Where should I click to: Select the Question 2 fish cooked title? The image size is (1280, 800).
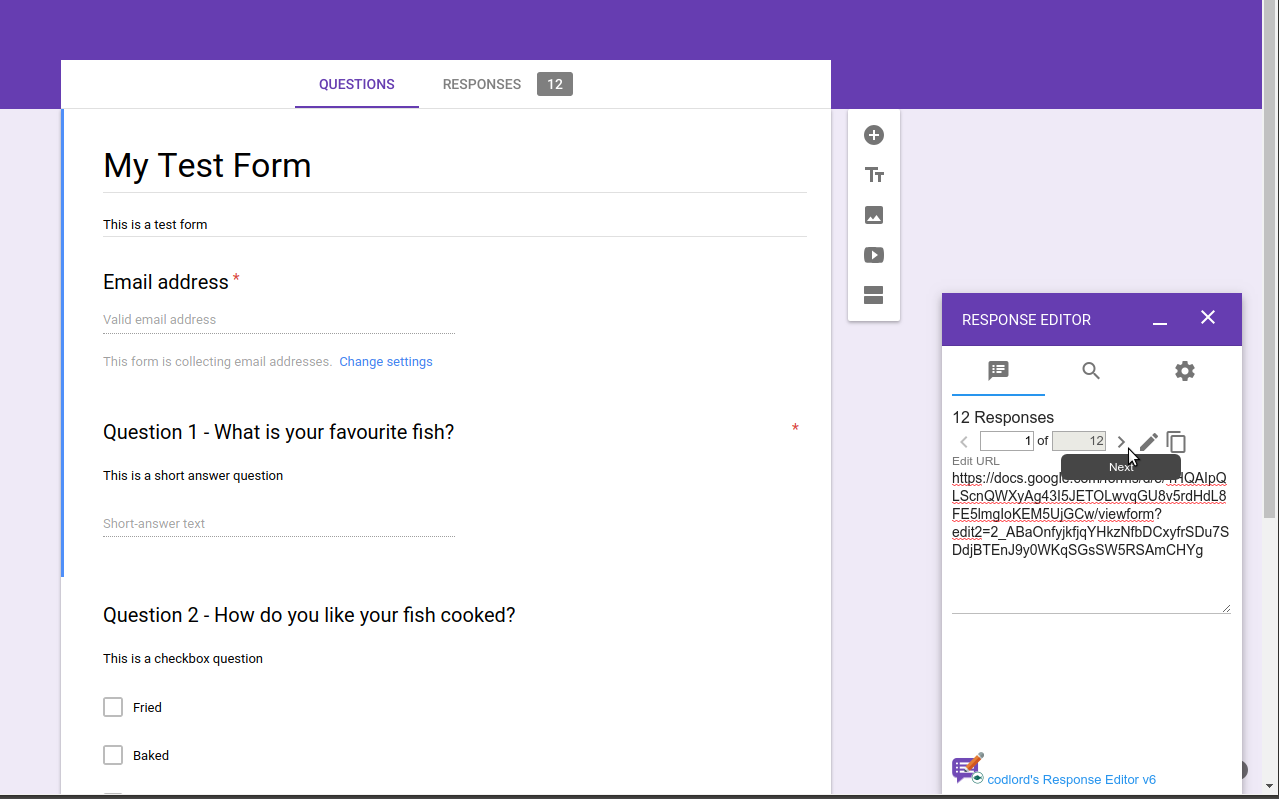[309, 615]
